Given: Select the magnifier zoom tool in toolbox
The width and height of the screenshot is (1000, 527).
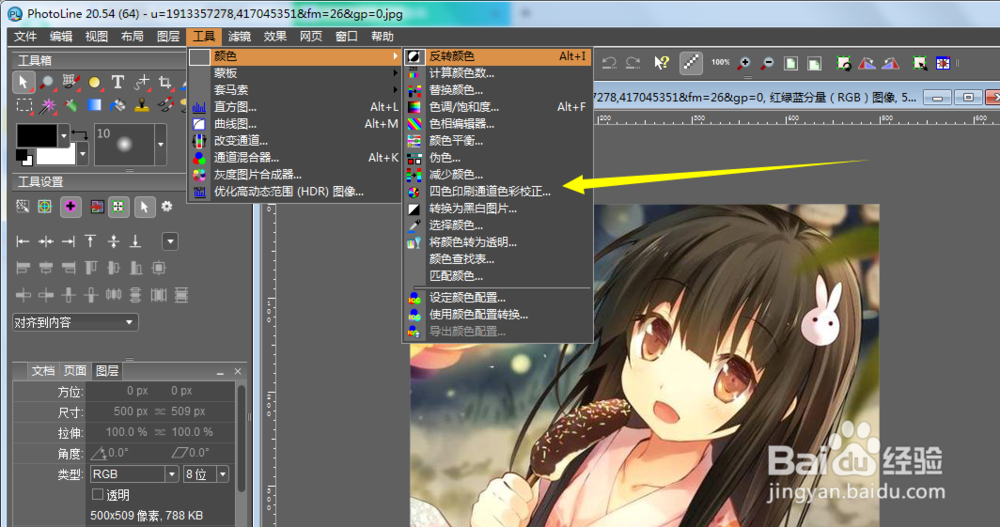Looking at the screenshot, I should 47,82.
